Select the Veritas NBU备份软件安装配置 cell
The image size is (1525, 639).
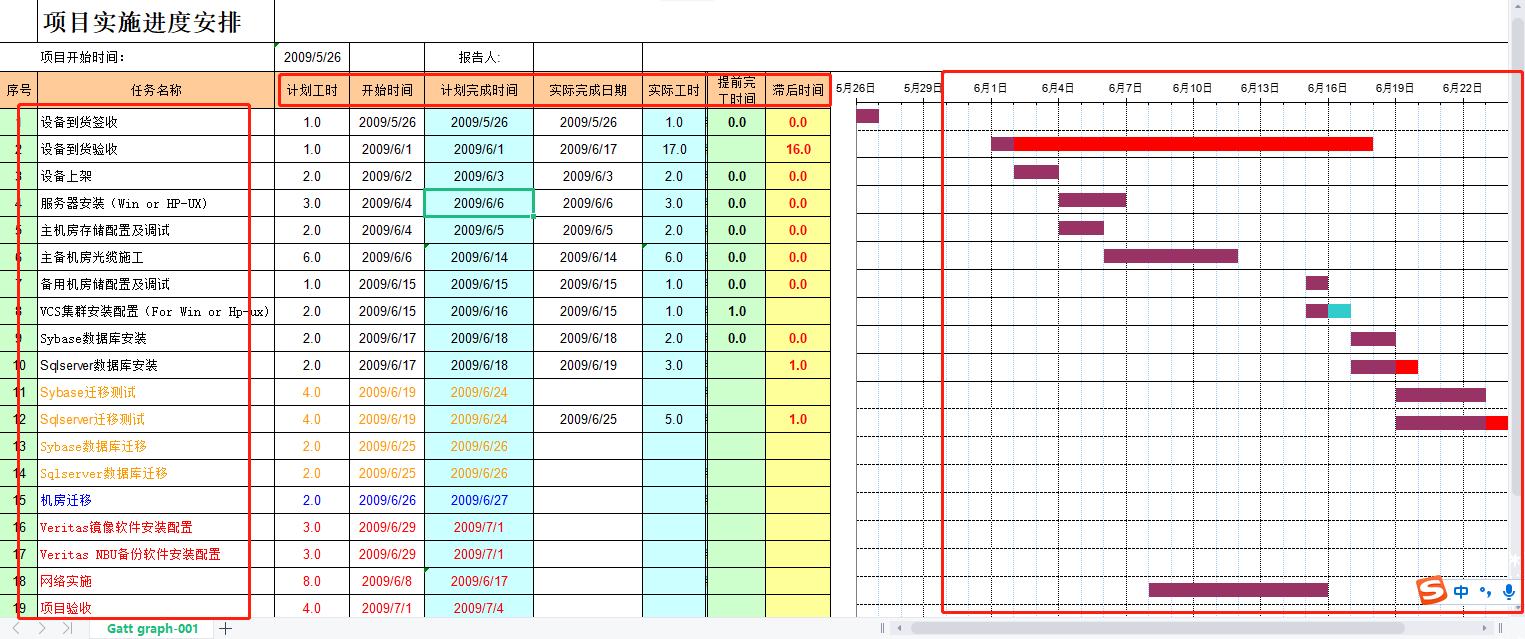coord(156,554)
